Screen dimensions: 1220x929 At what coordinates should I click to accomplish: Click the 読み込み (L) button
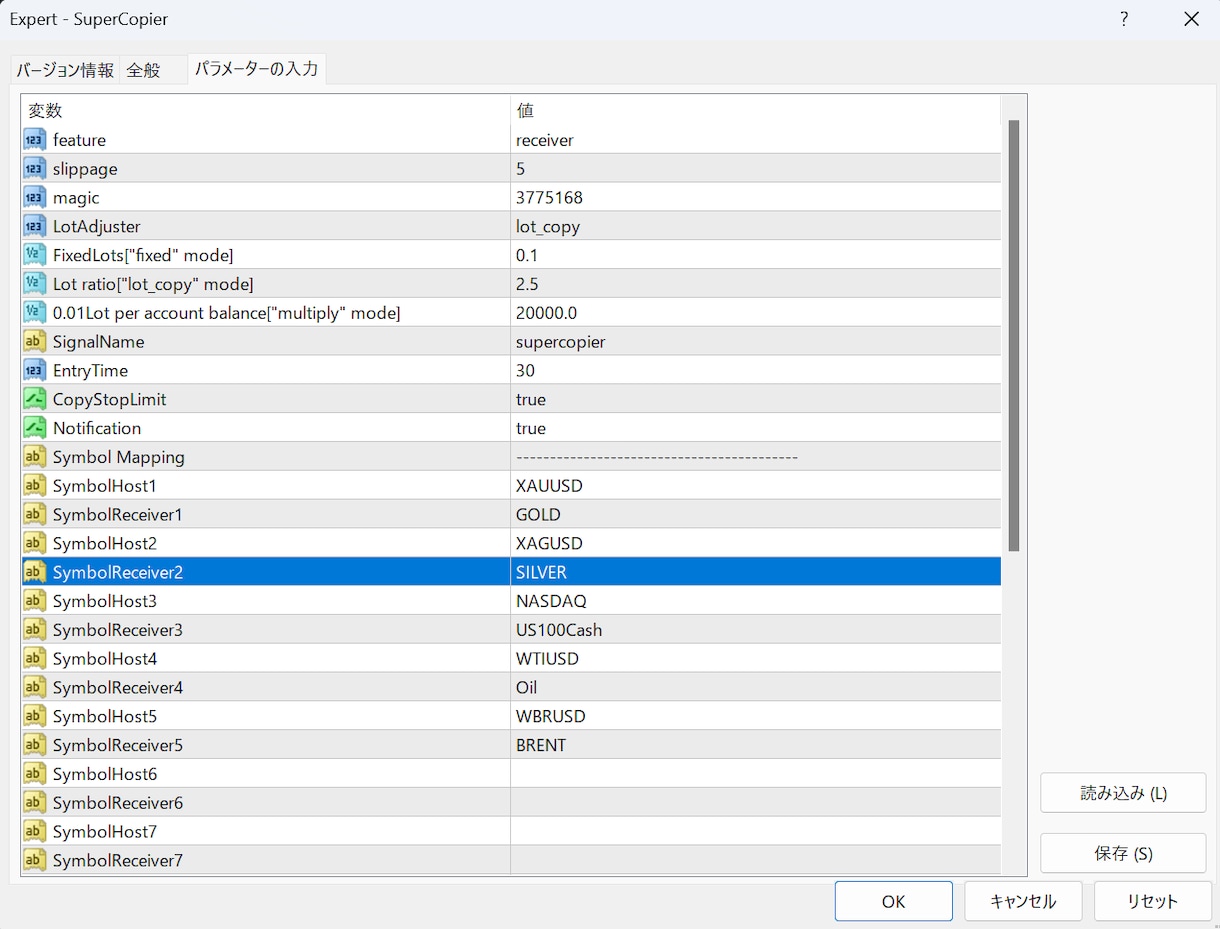click(x=1124, y=793)
